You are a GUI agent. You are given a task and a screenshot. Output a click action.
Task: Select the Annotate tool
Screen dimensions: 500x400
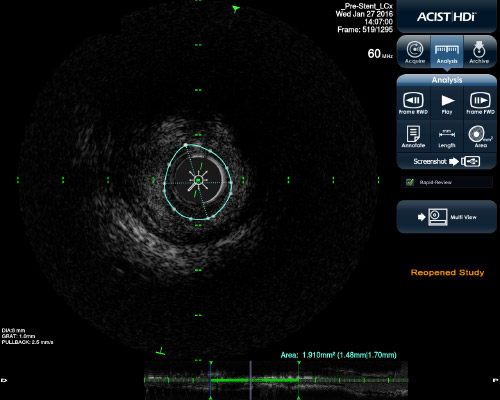(413, 136)
